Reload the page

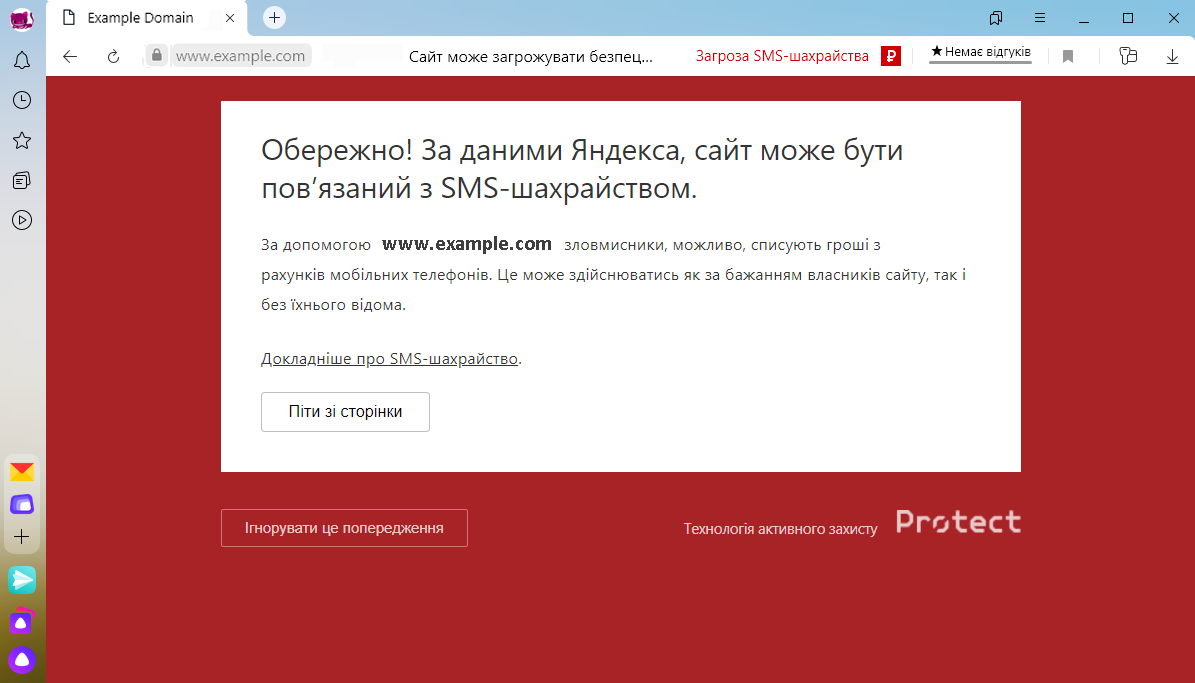click(114, 56)
